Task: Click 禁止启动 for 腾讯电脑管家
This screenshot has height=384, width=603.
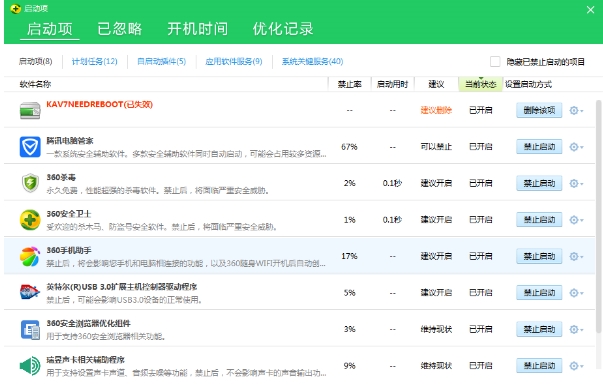Action: pos(539,147)
